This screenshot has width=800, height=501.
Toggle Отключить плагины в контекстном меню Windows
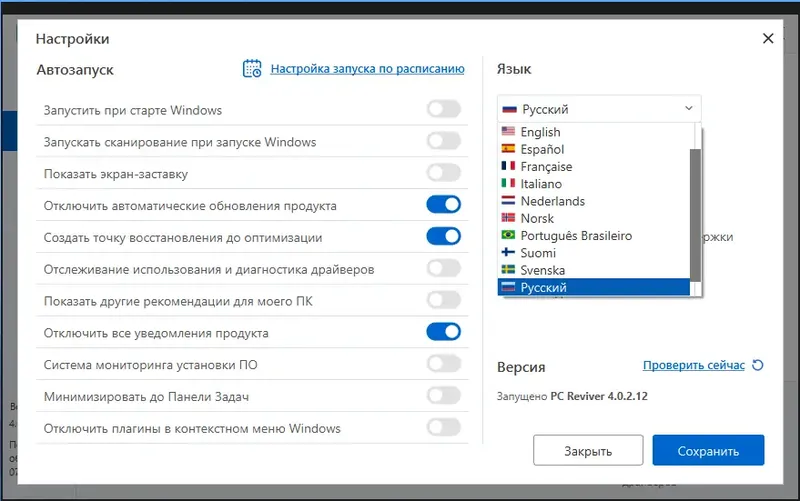444,427
